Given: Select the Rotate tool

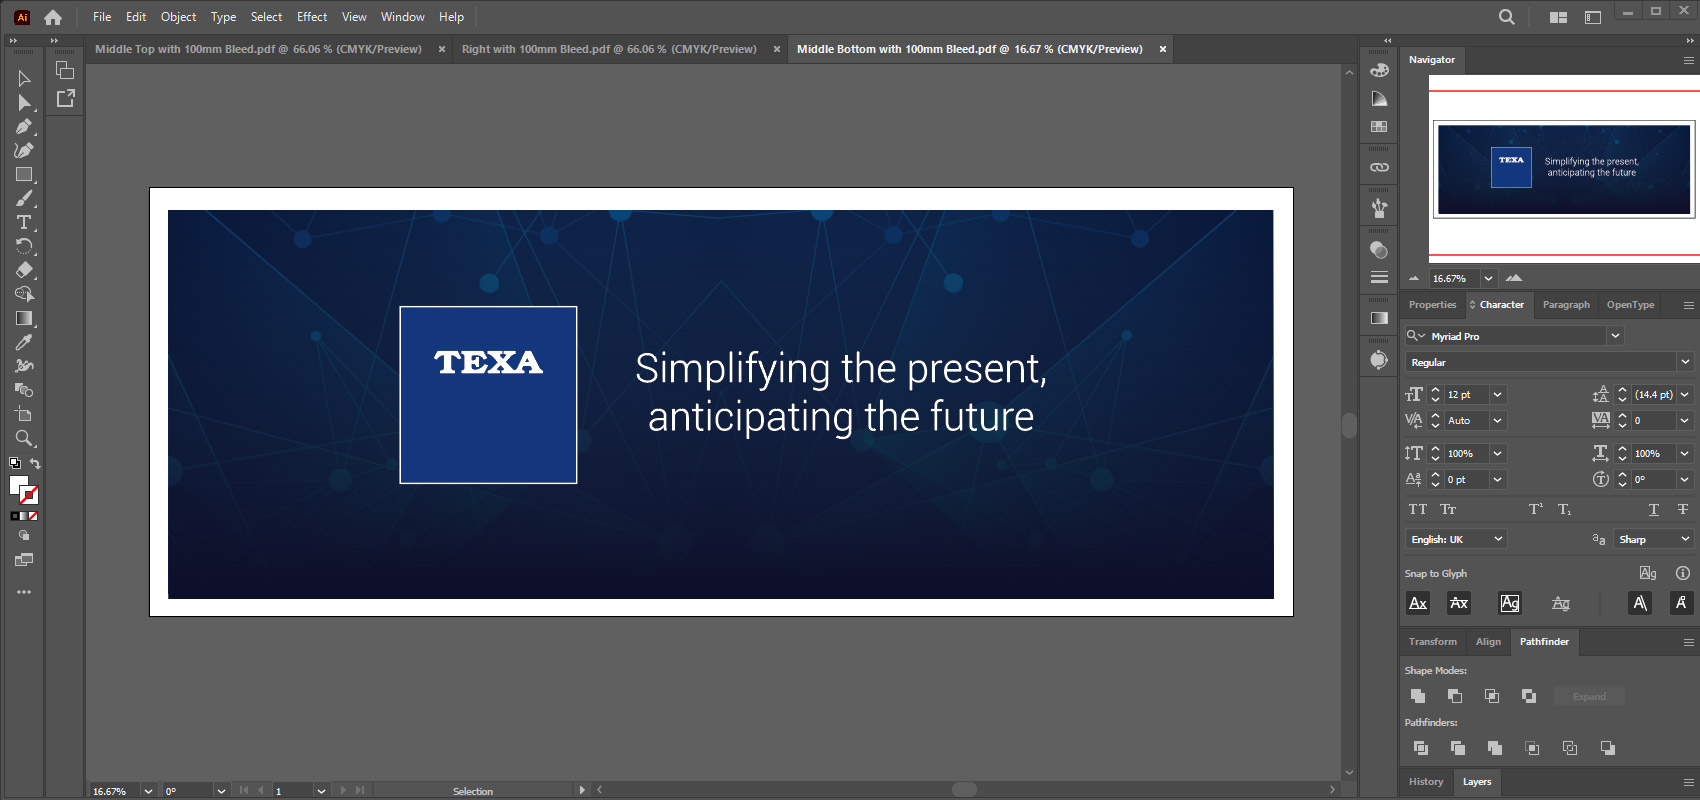Looking at the screenshot, I should coord(24,246).
